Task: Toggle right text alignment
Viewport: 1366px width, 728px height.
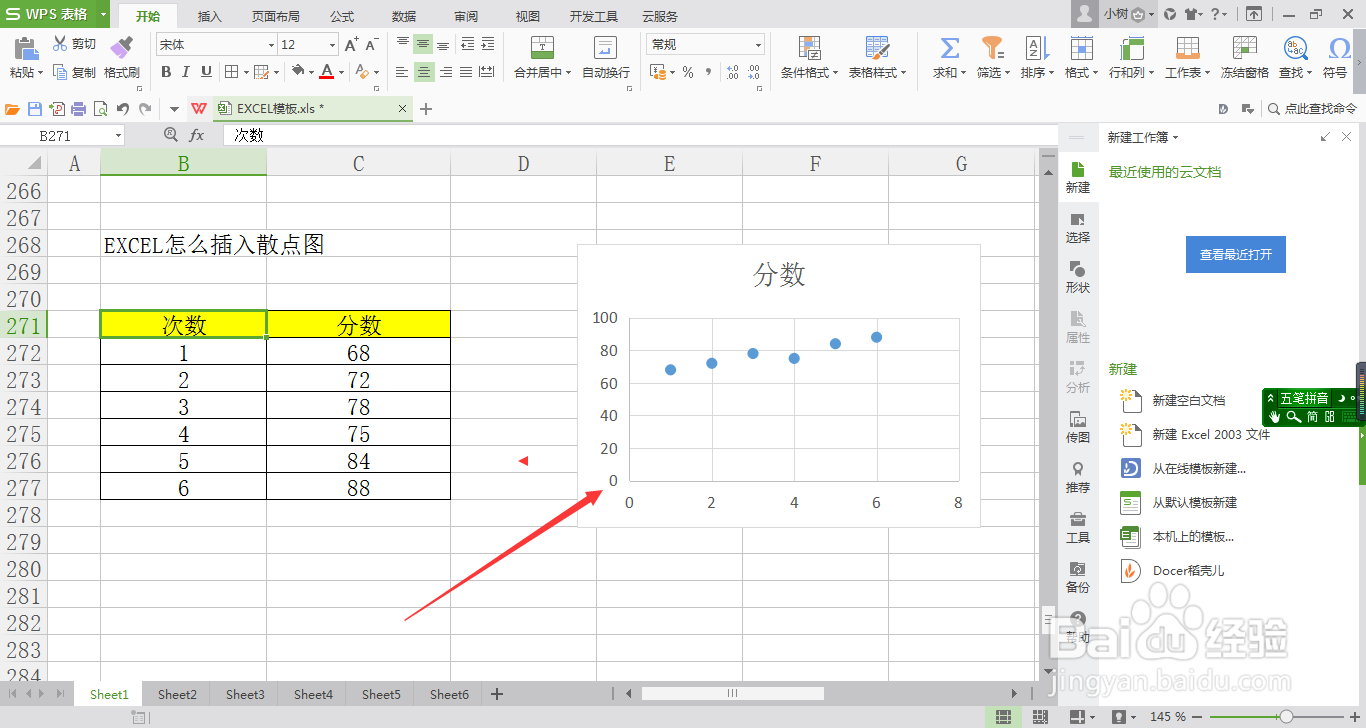Action: pos(445,72)
